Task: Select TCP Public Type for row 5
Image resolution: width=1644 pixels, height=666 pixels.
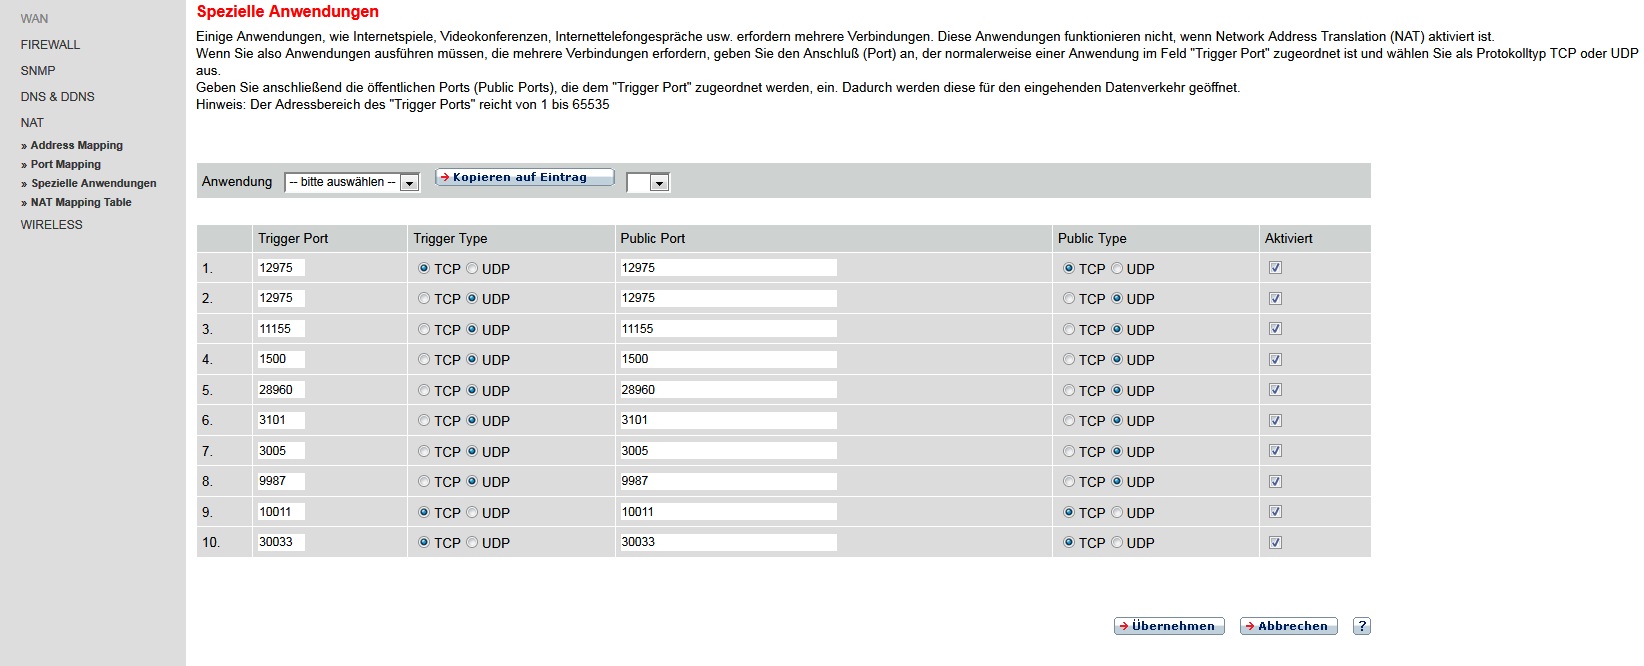Action: click(1069, 390)
